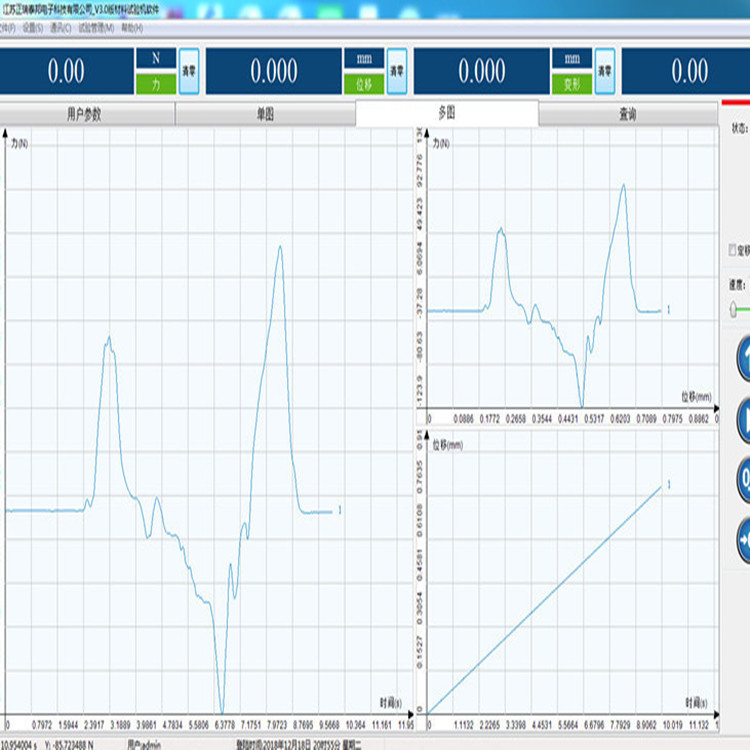Switch to the 用户参数 tab
Screen dimensions: 750x750
(x=83, y=114)
